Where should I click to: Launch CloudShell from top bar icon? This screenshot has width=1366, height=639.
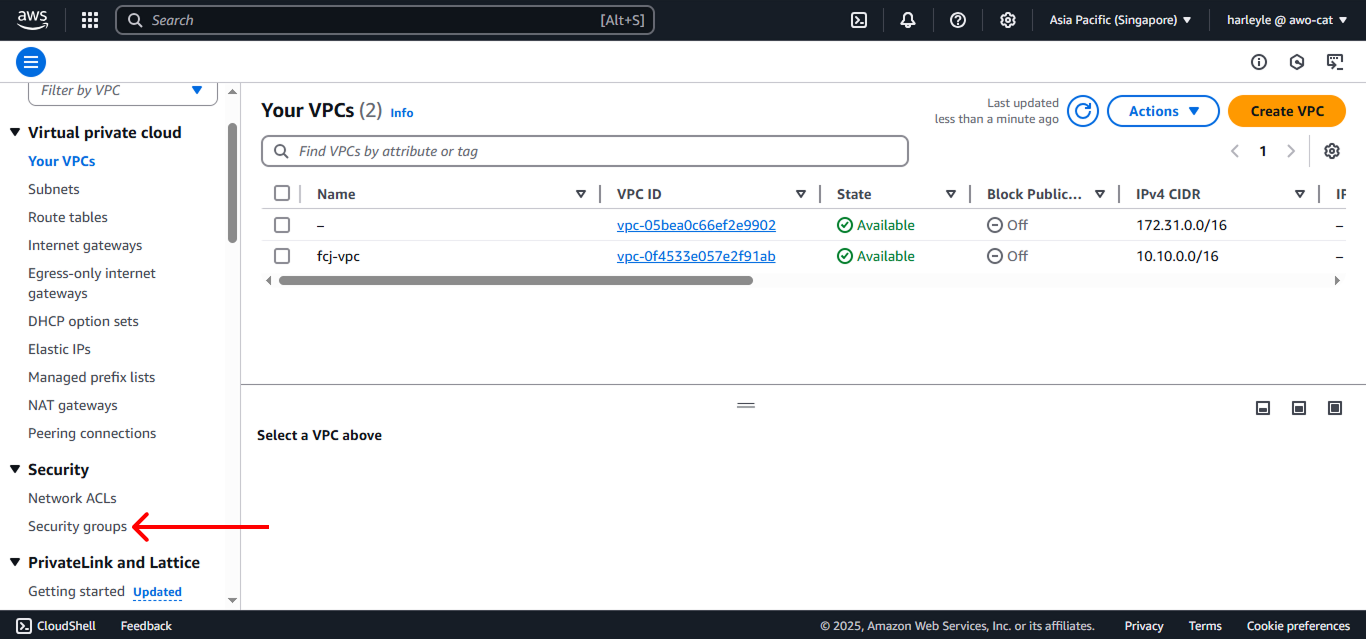[x=859, y=20]
